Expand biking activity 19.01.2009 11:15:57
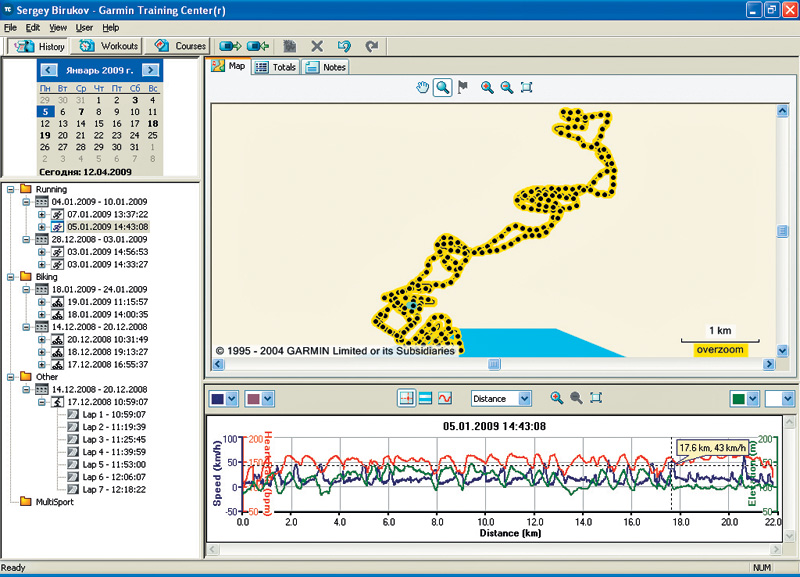The height and width of the screenshot is (577, 800). coord(42,302)
